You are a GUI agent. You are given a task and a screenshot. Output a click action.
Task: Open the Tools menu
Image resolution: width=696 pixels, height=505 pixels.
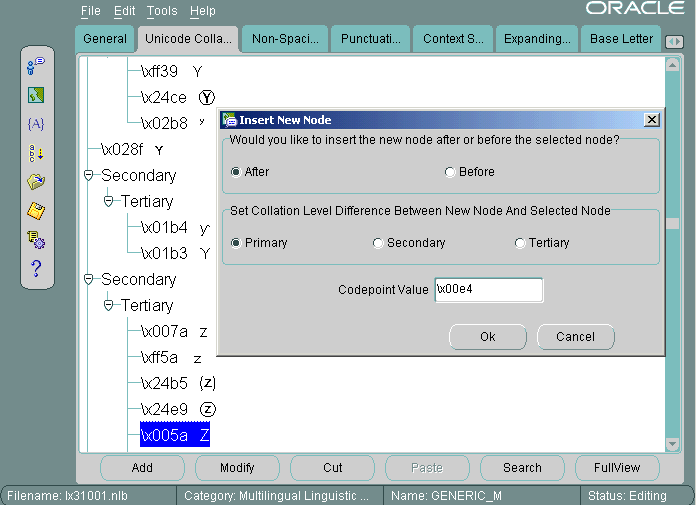coord(161,11)
